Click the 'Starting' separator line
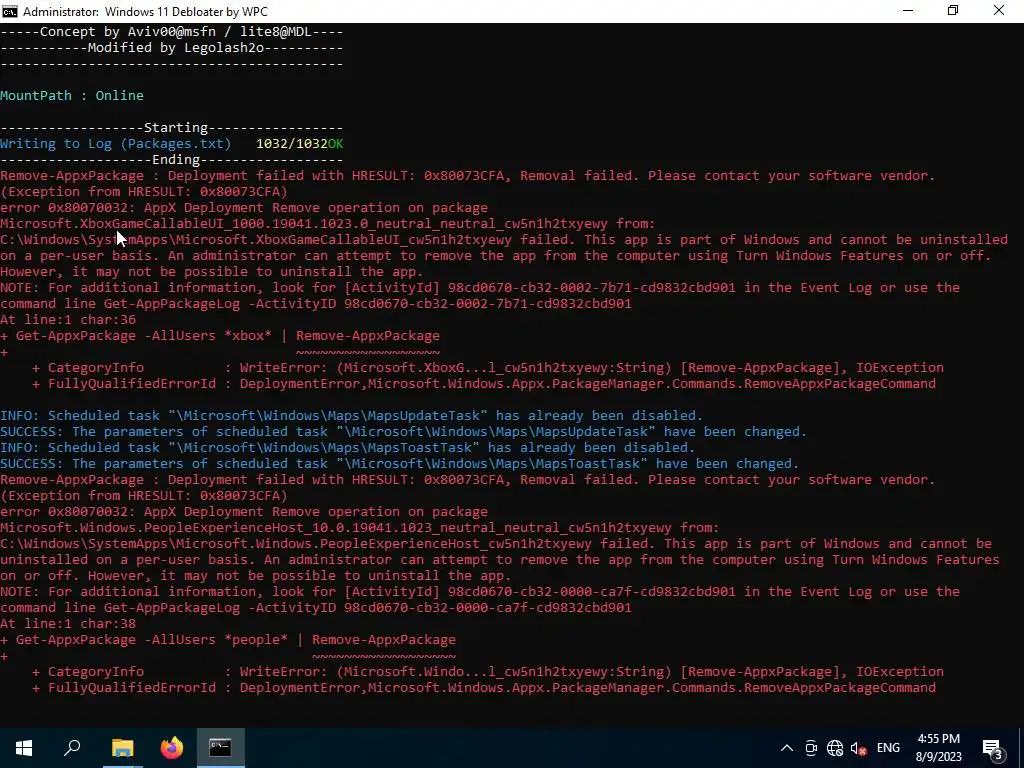 pyautogui.click(x=172, y=128)
